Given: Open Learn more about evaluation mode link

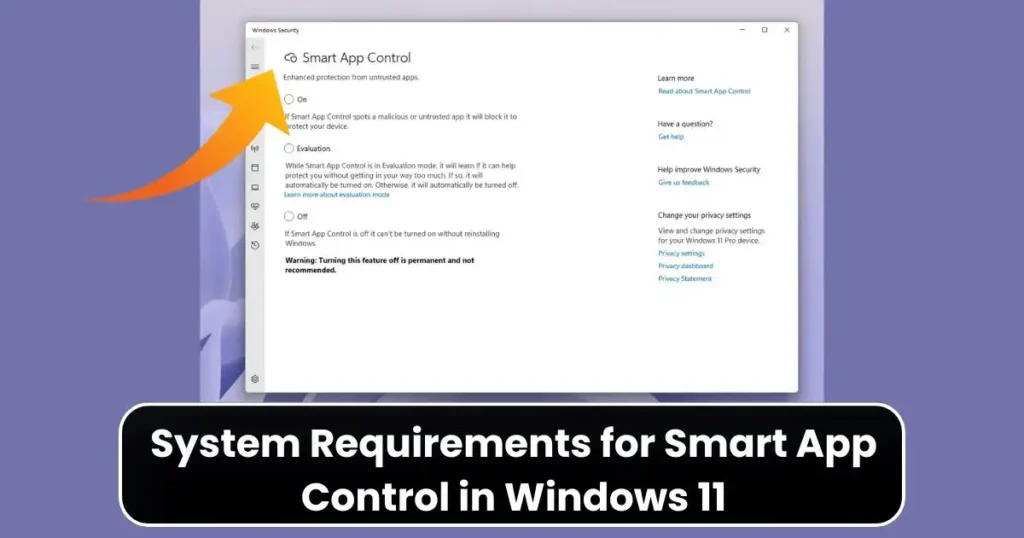Looking at the screenshot, I should 337,195.
